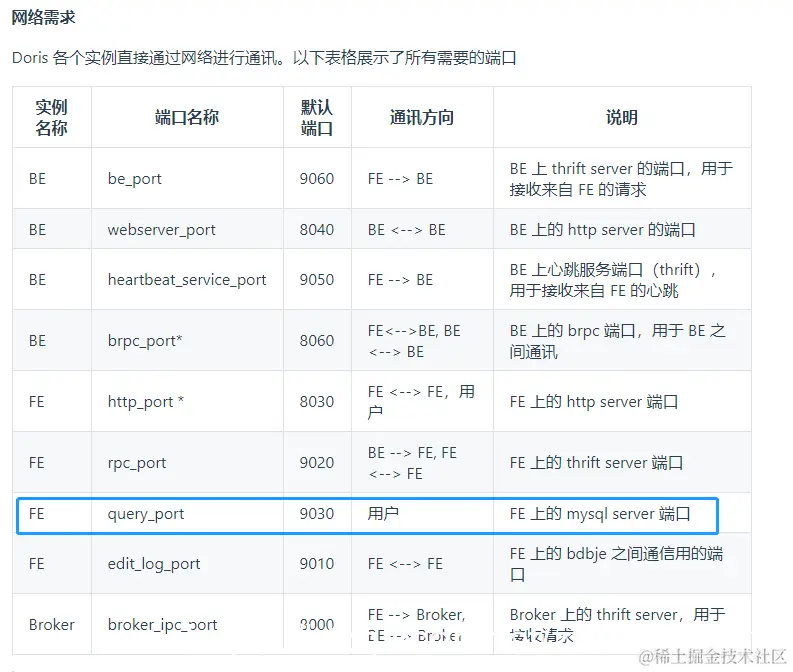793x672 pixels.
Task: Select the port value '9030'
Action: click(317, 514)
